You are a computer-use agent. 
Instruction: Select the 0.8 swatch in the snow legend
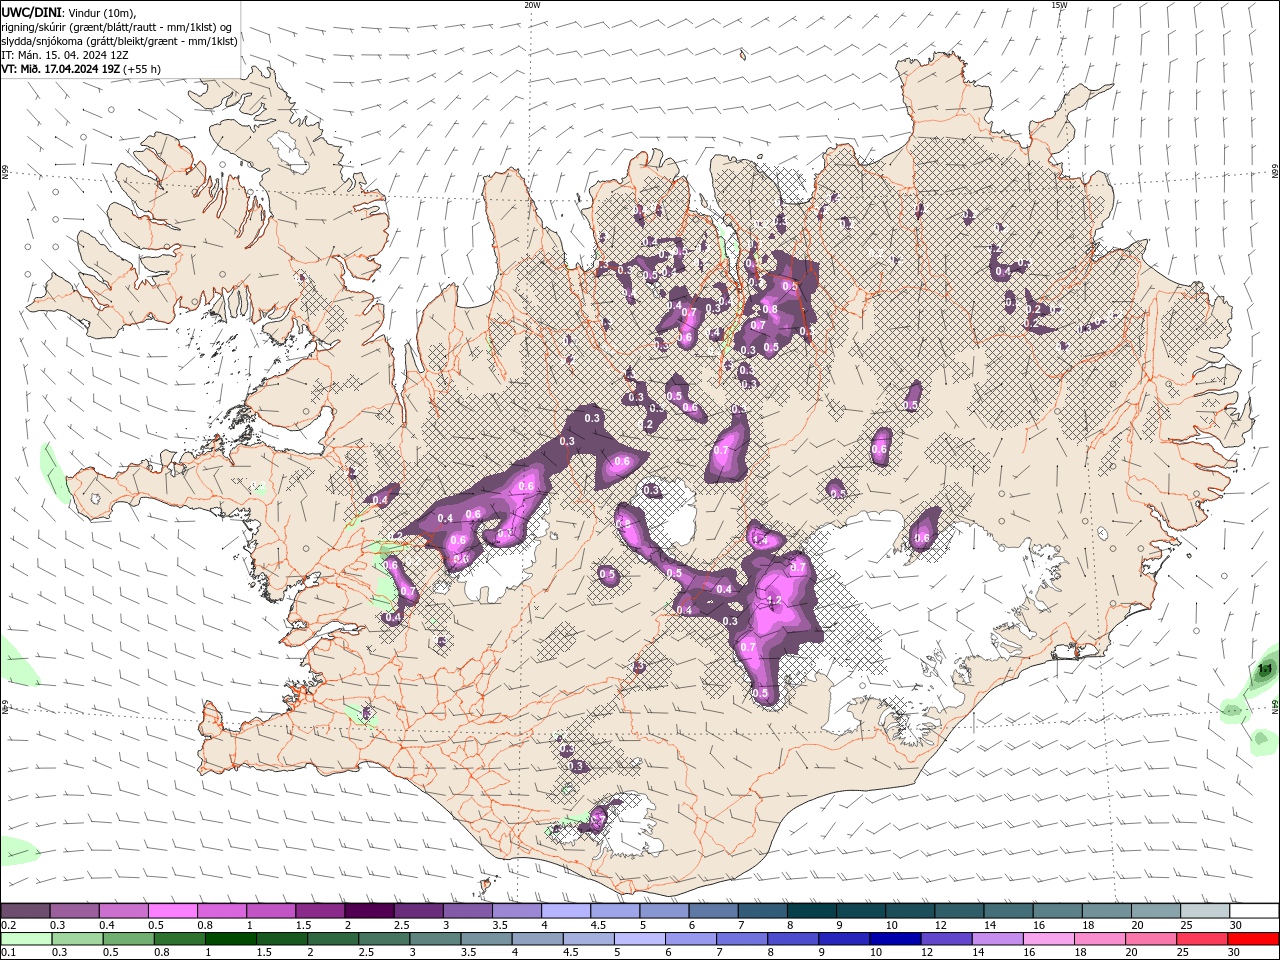tap(221, 910)
